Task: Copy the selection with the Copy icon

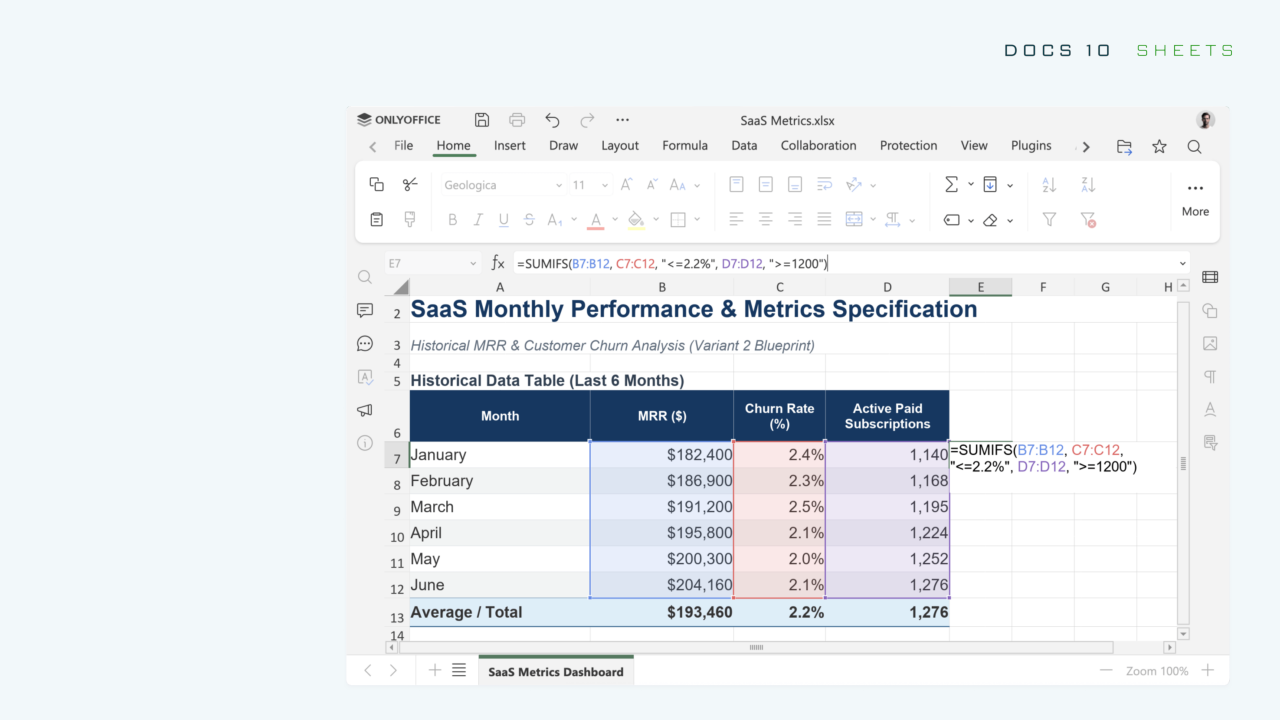Action: pos(377,185)
